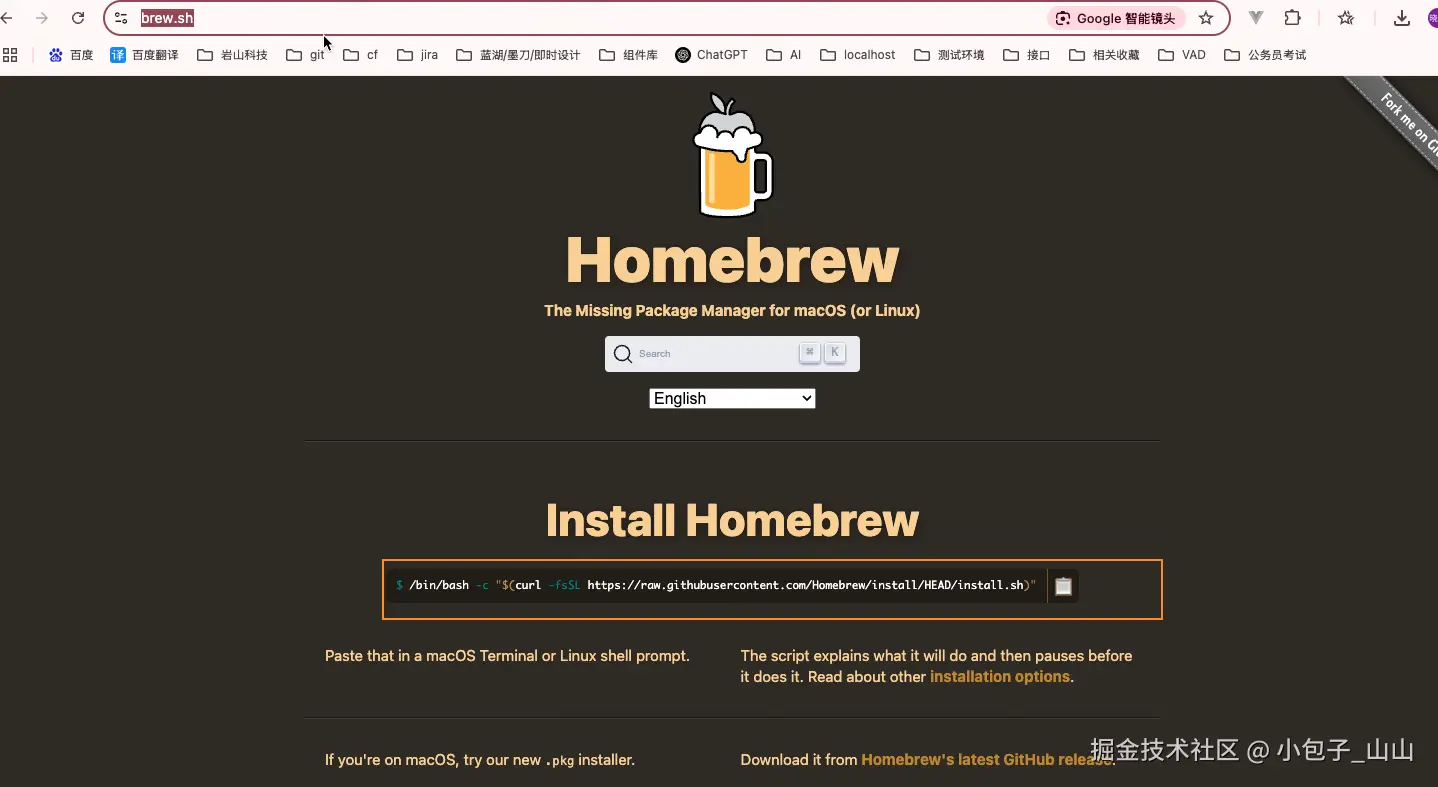
Task: Open the 百度 bookmark
Action: click(x=71, y=55)
